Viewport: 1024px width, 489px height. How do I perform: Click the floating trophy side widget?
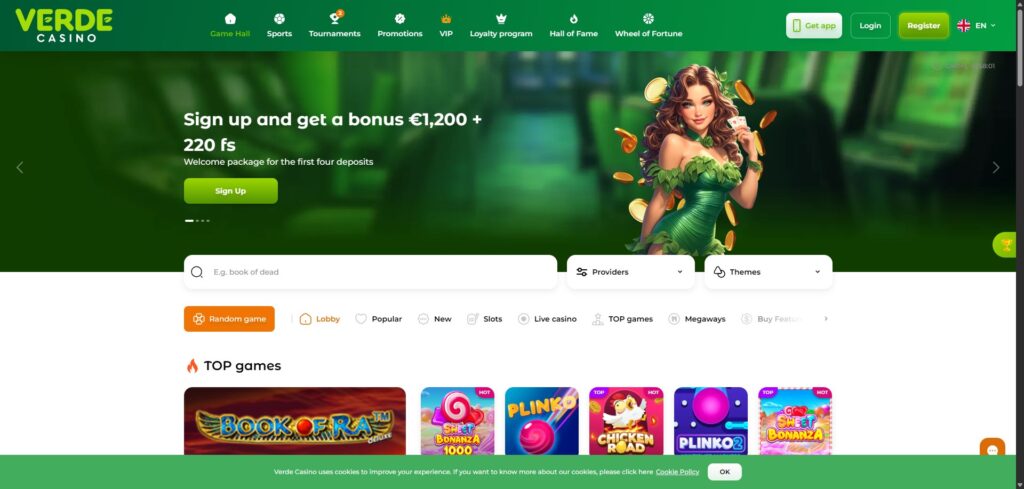point(1006,245)
